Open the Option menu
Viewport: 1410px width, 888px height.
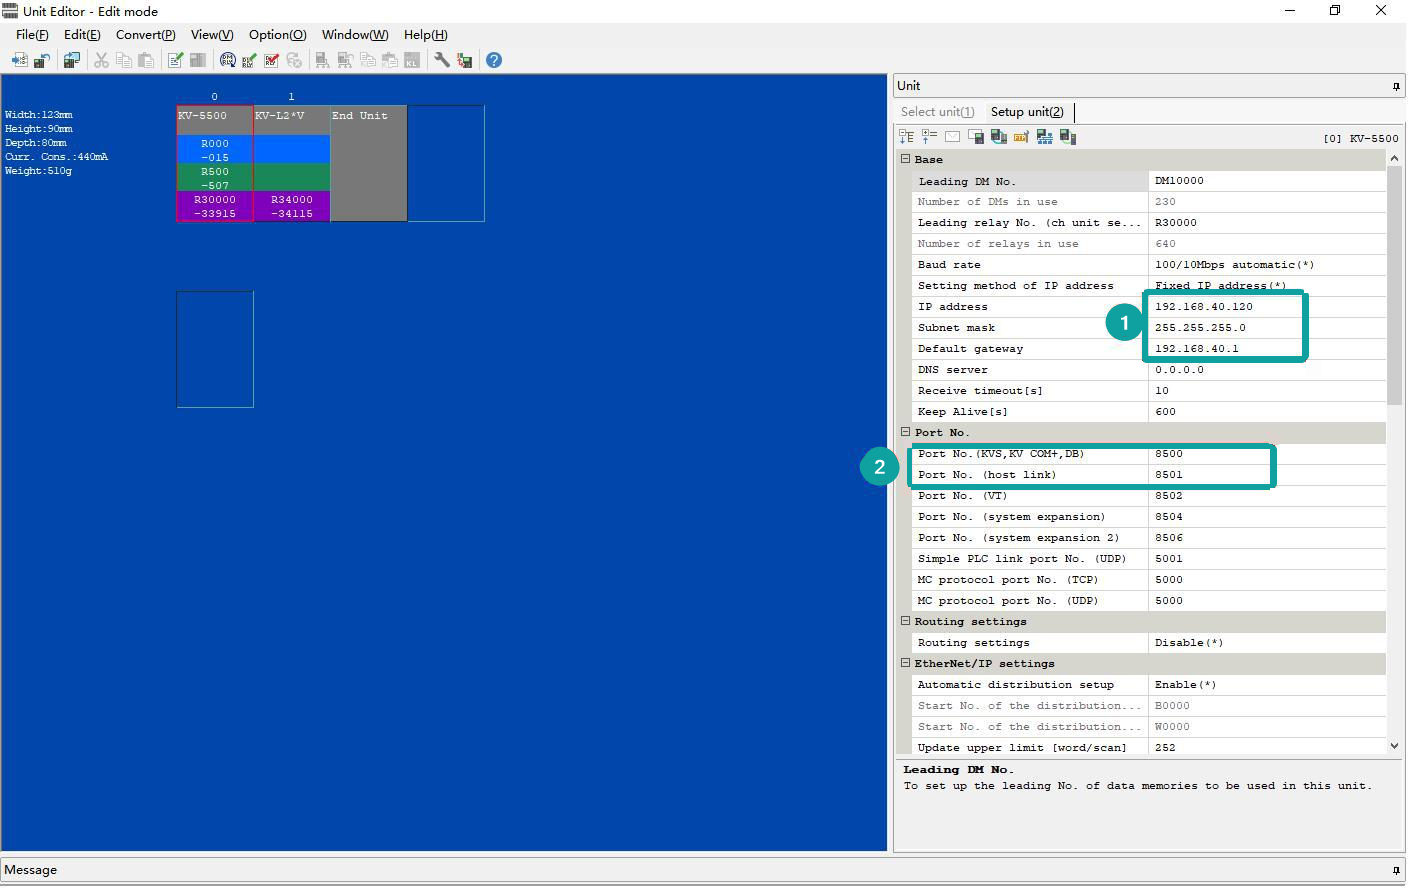[278, 35]
